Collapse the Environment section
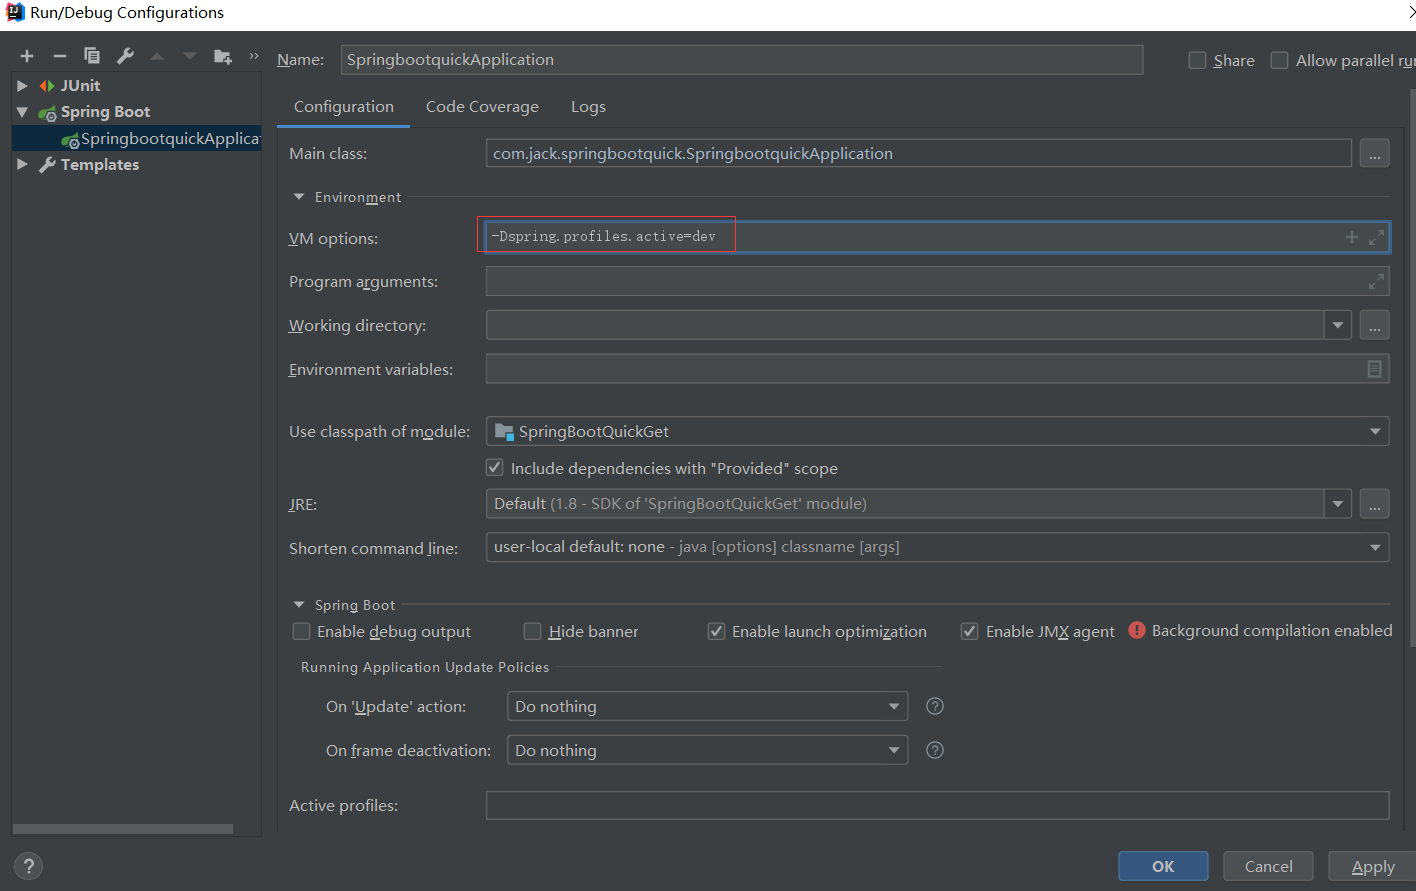1416x891 pixels. pyautogui.click(x=298, y=197)
